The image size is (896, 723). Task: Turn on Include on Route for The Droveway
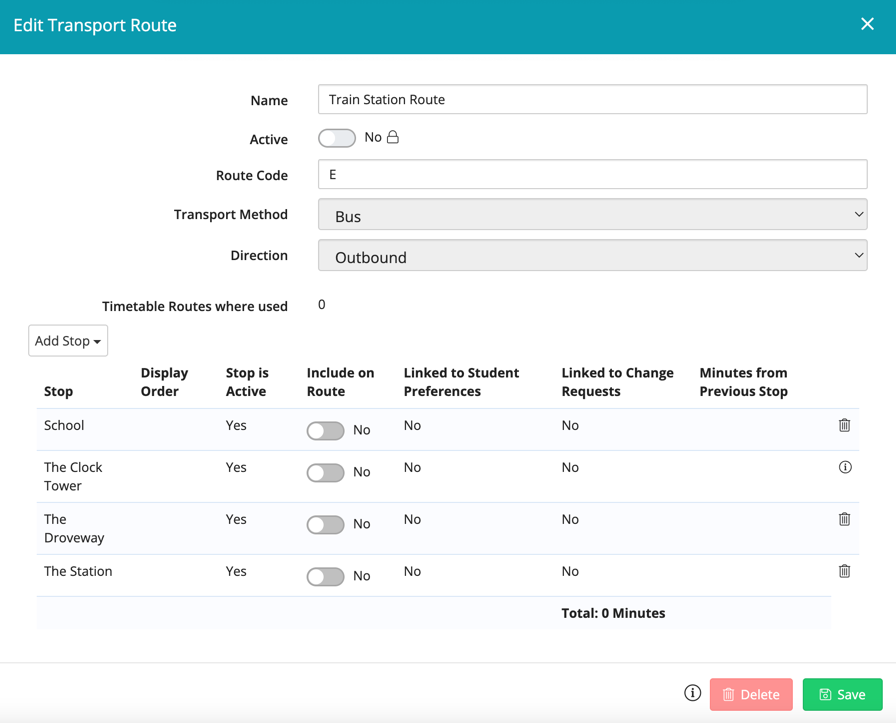tap(326, 525)
